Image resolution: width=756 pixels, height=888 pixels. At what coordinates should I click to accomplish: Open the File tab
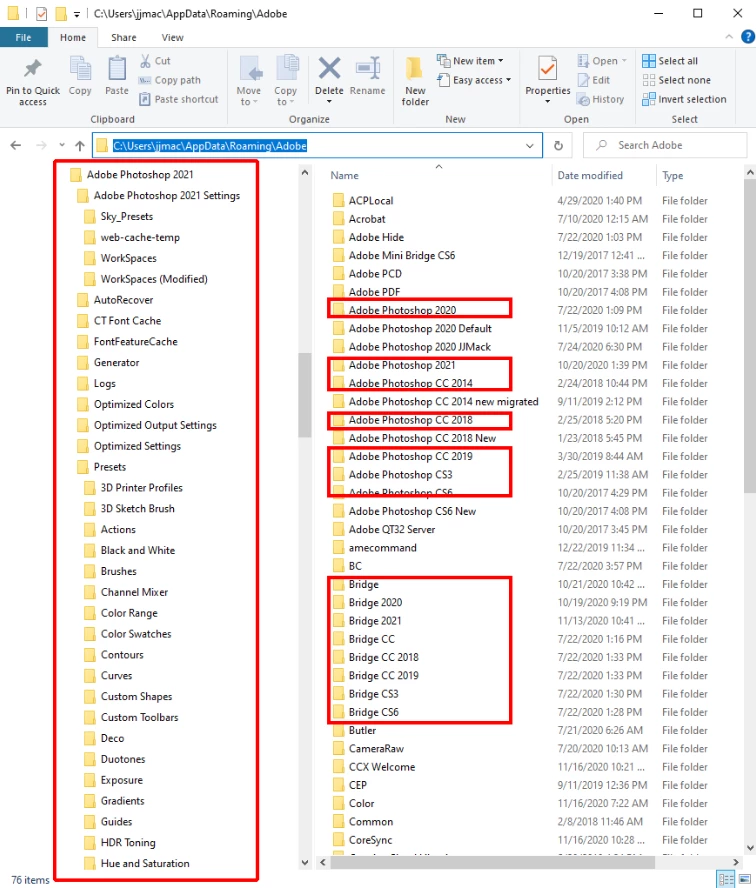[x=24, y=37]
